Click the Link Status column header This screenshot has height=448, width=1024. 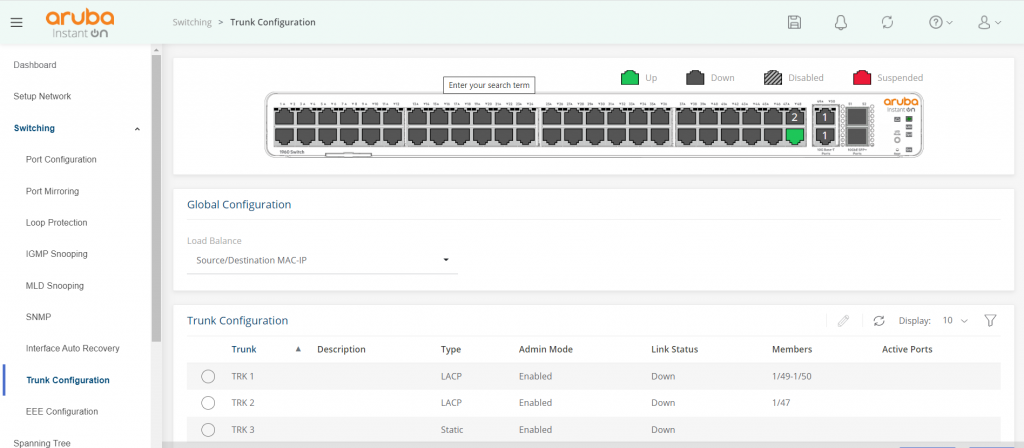(x=675, y=349)
